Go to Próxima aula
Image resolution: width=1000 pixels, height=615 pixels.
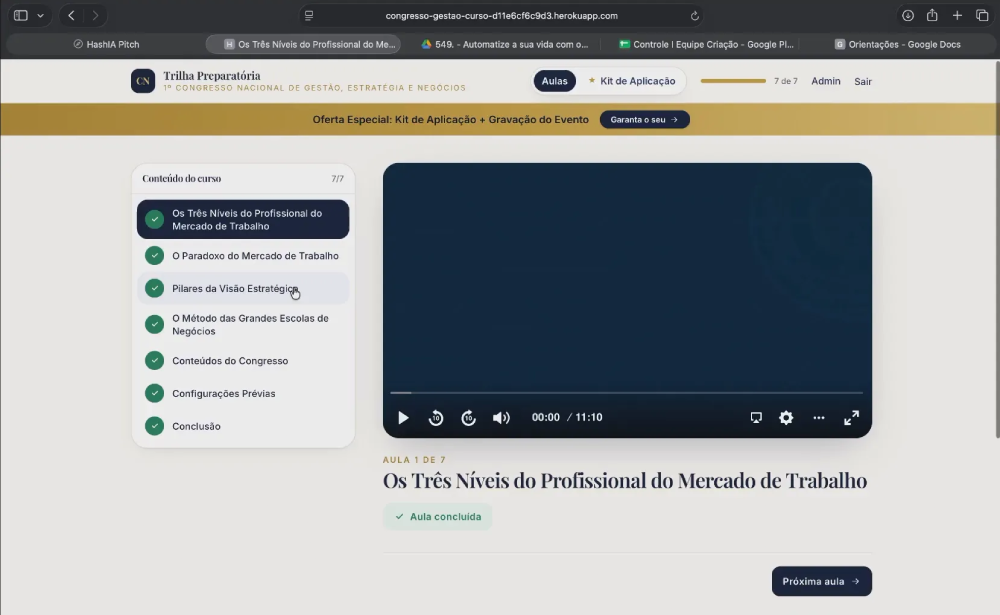pos(821,581)
